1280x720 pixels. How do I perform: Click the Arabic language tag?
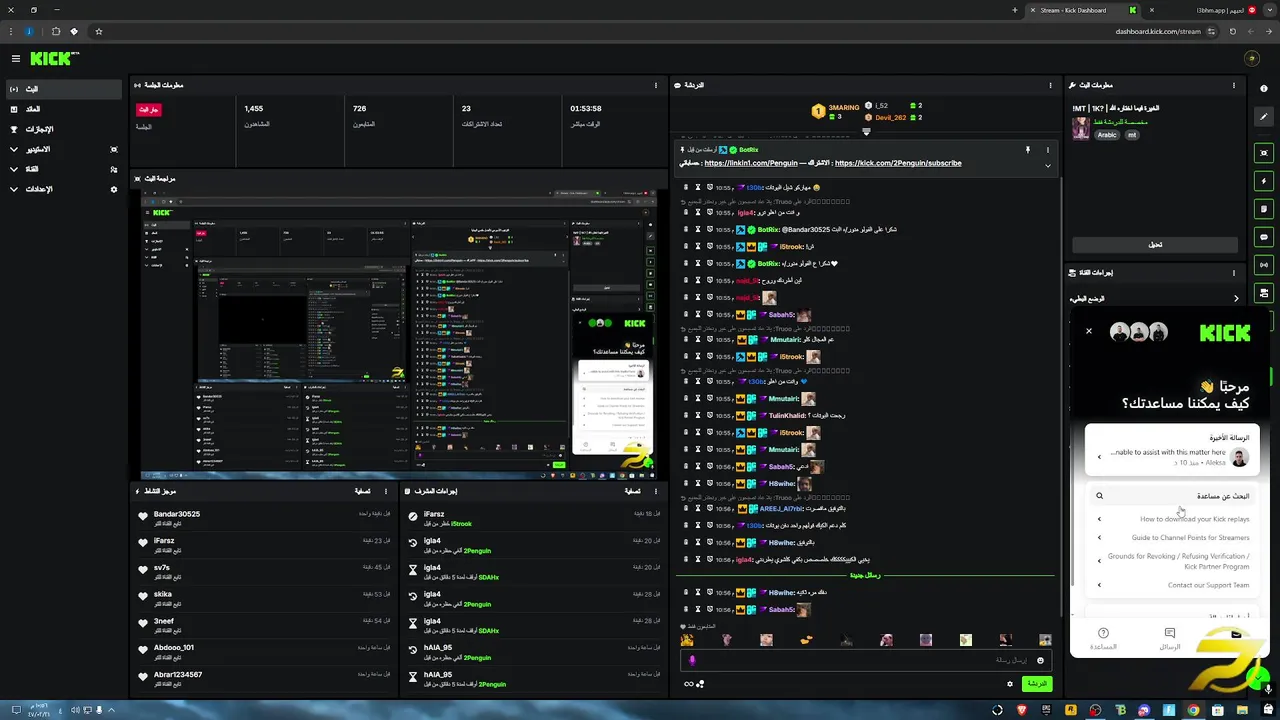pos(1107,134)
